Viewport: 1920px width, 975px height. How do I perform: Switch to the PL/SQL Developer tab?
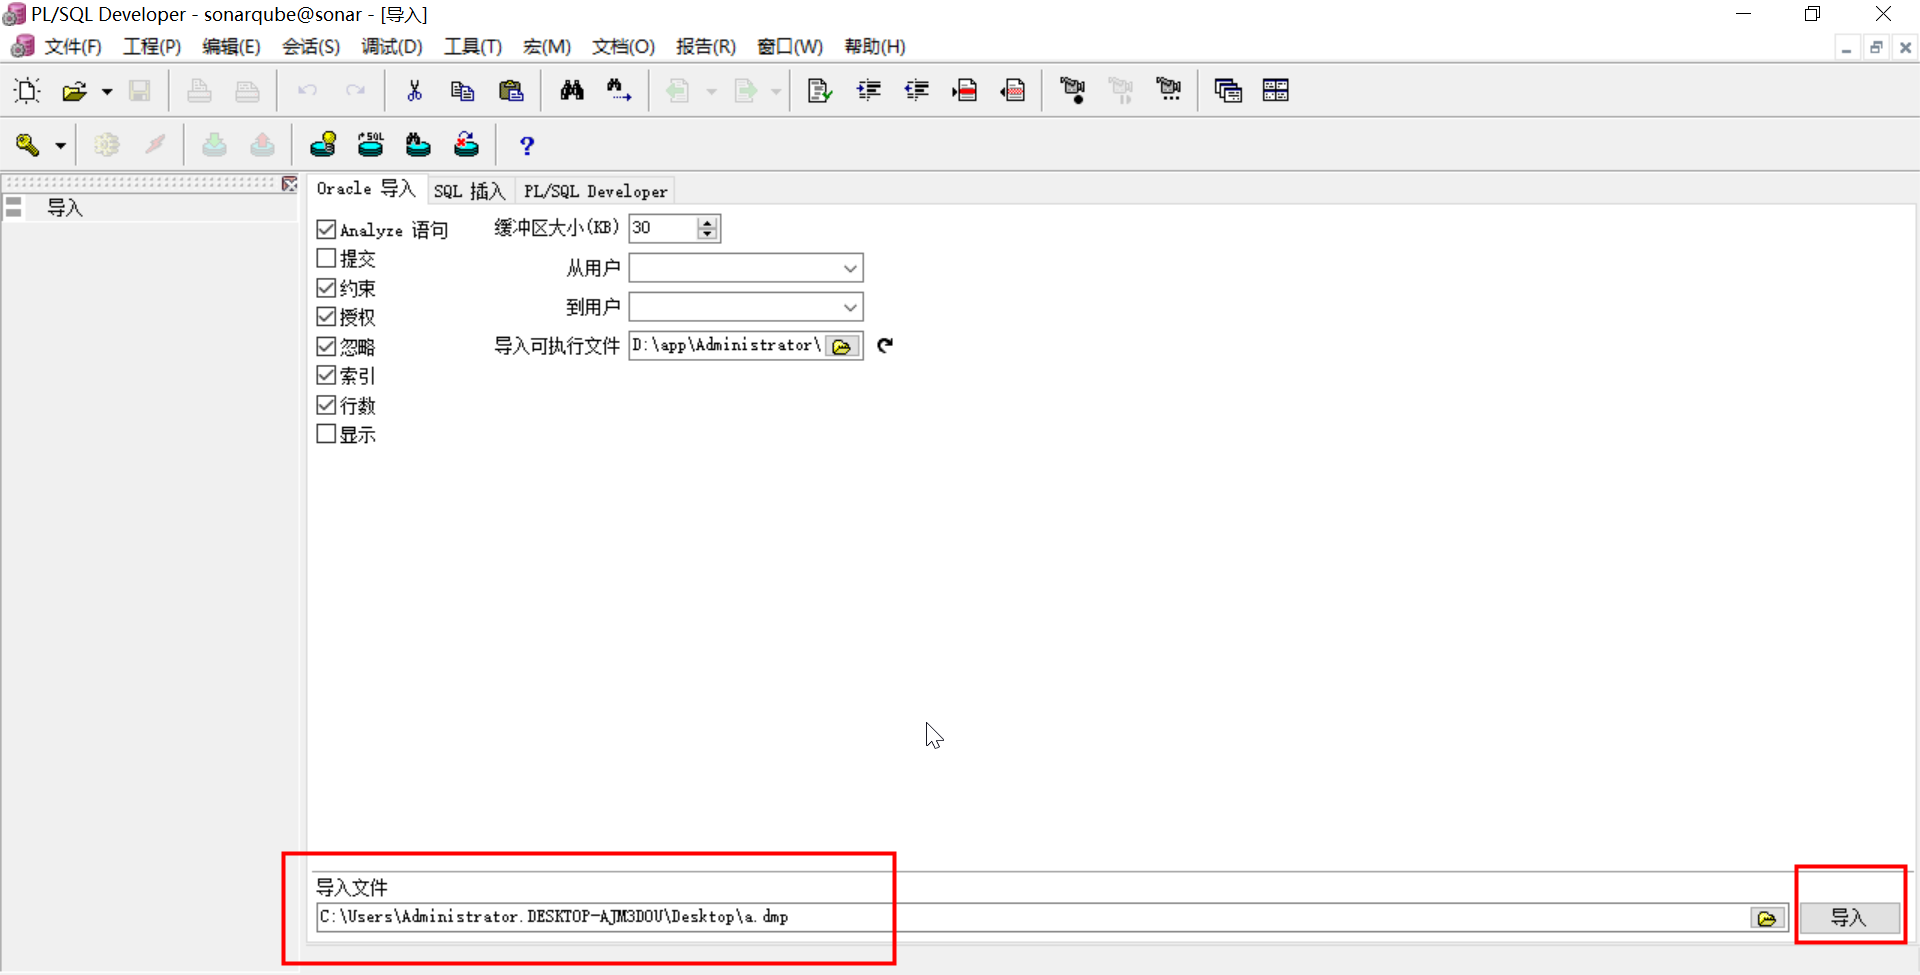(x=595, y=191)
